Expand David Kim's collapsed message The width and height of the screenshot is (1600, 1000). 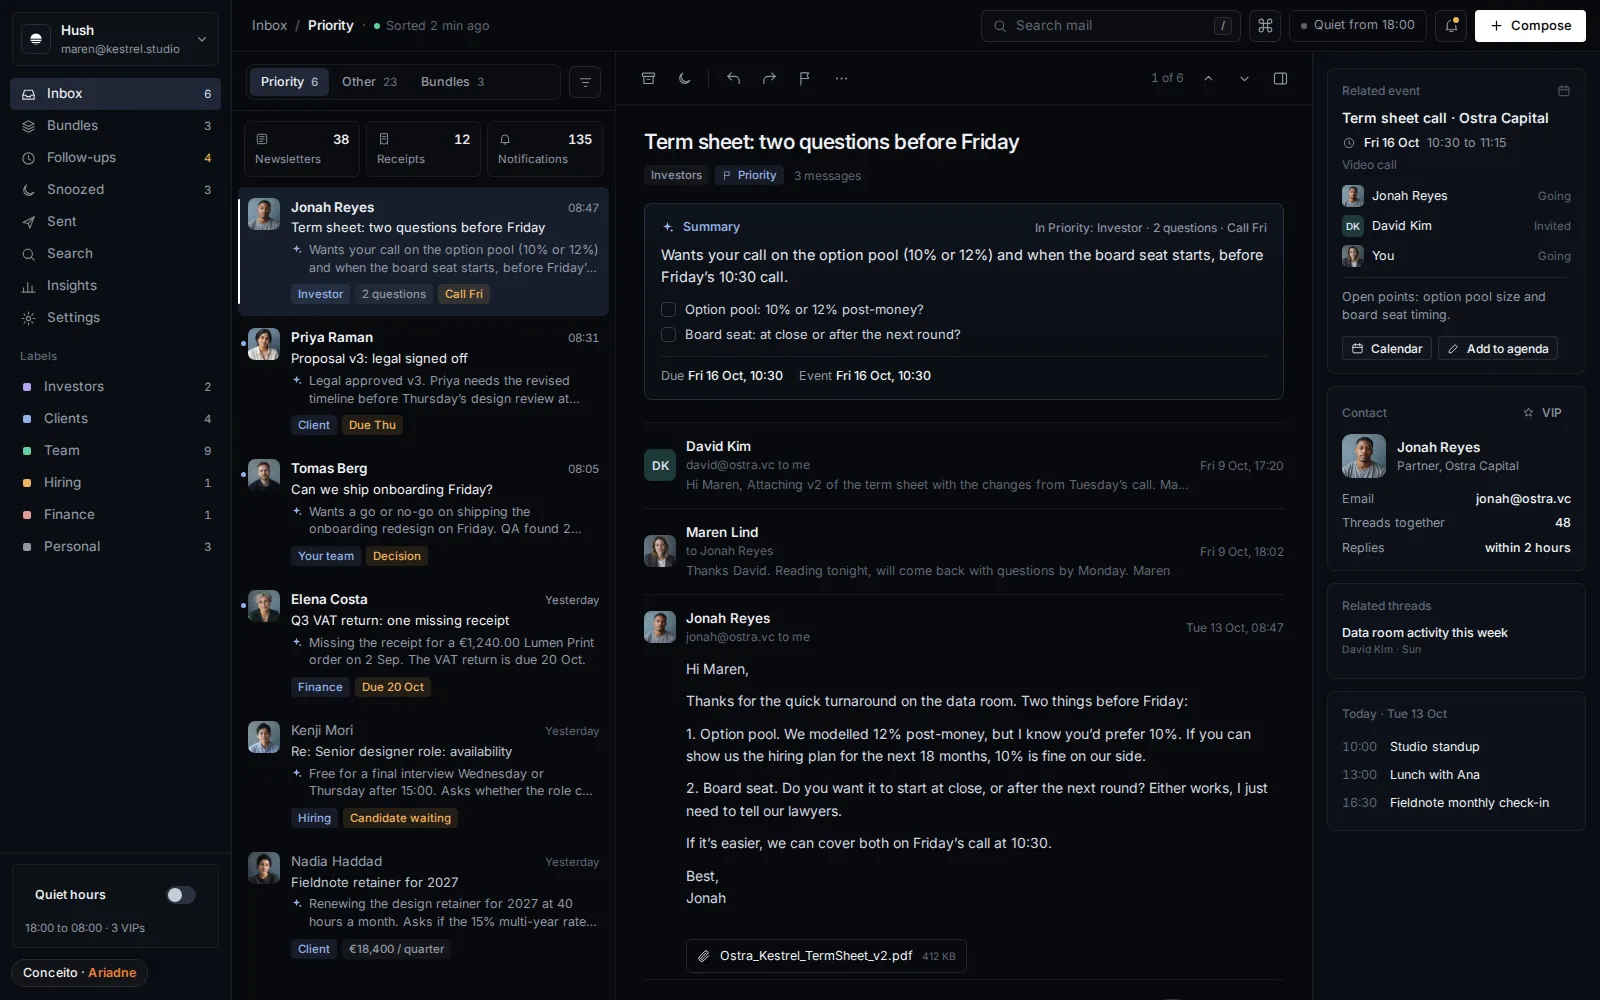click(964, 465)
